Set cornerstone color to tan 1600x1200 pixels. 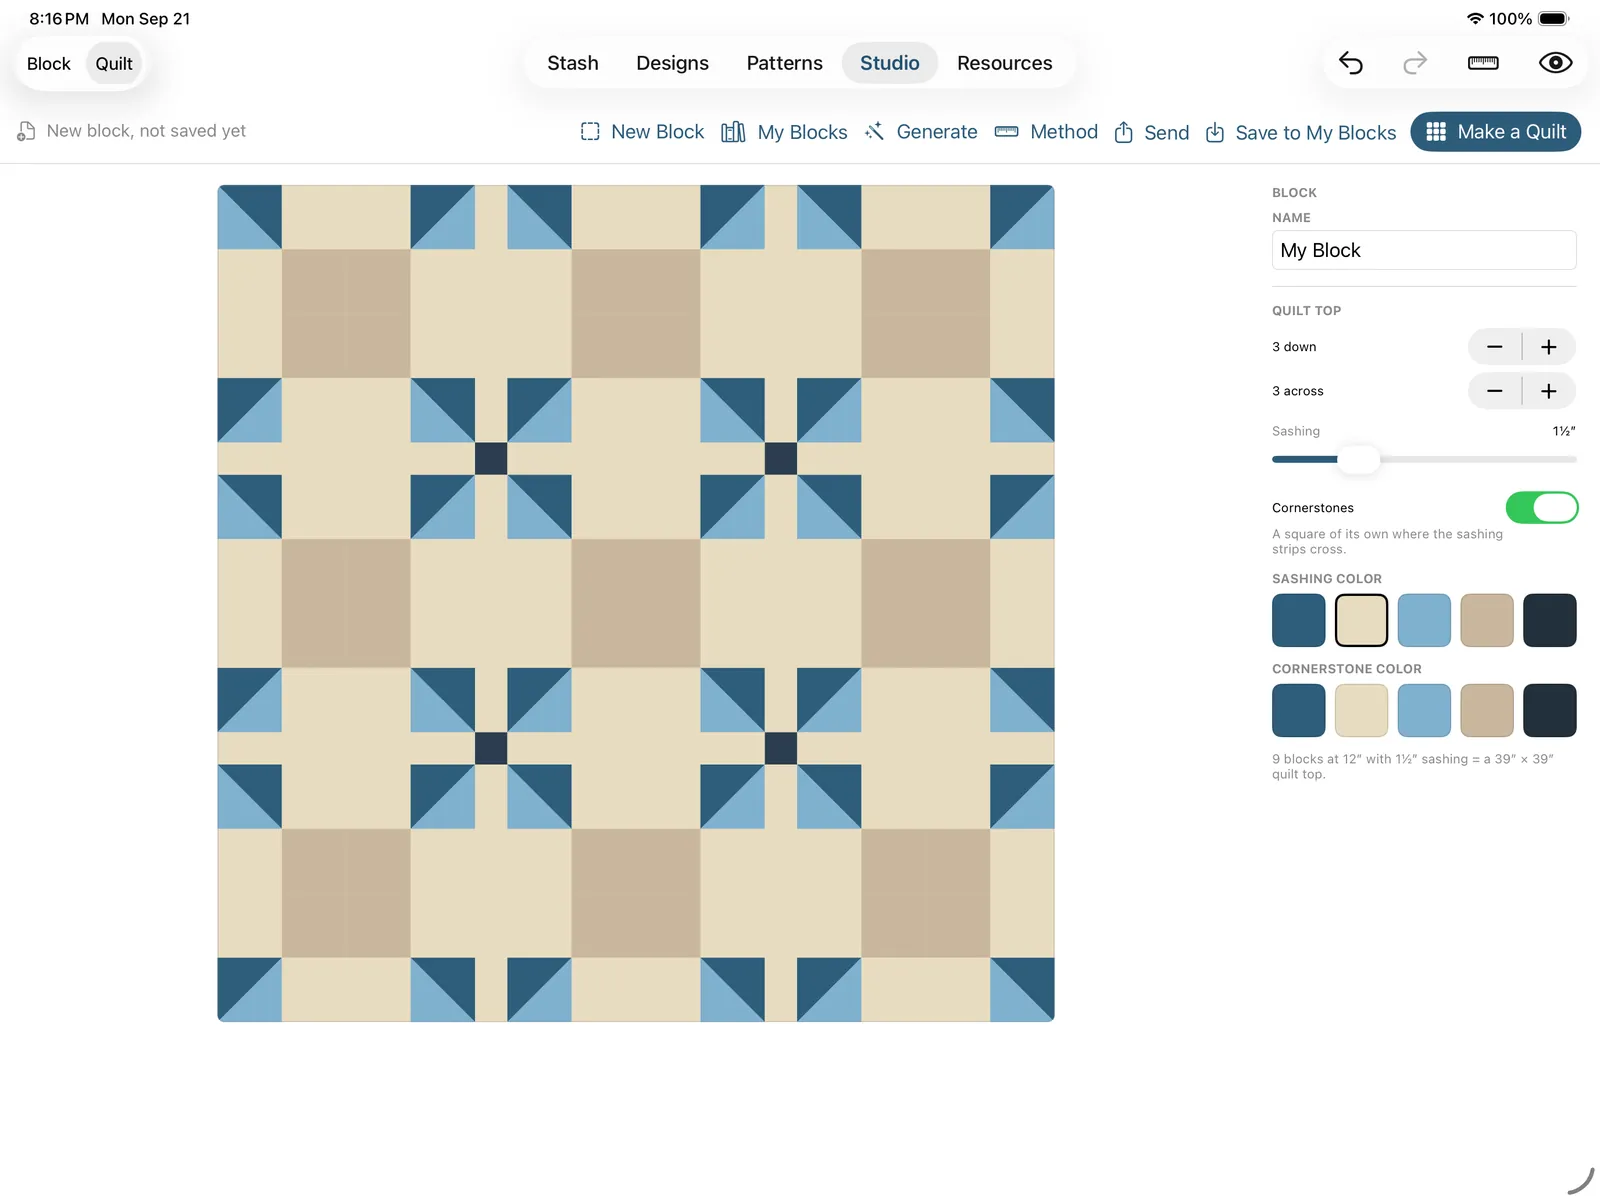coord(1487,710)
